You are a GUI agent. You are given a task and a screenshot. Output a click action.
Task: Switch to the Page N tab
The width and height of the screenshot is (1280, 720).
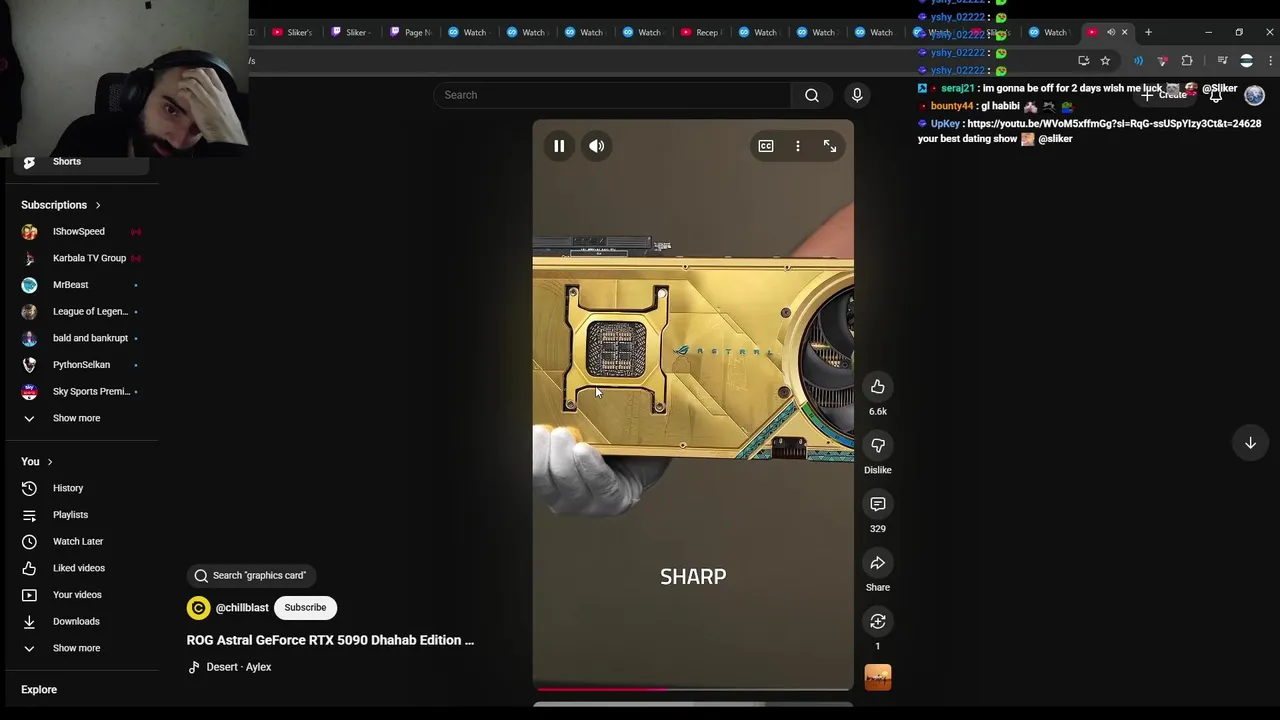410,32
